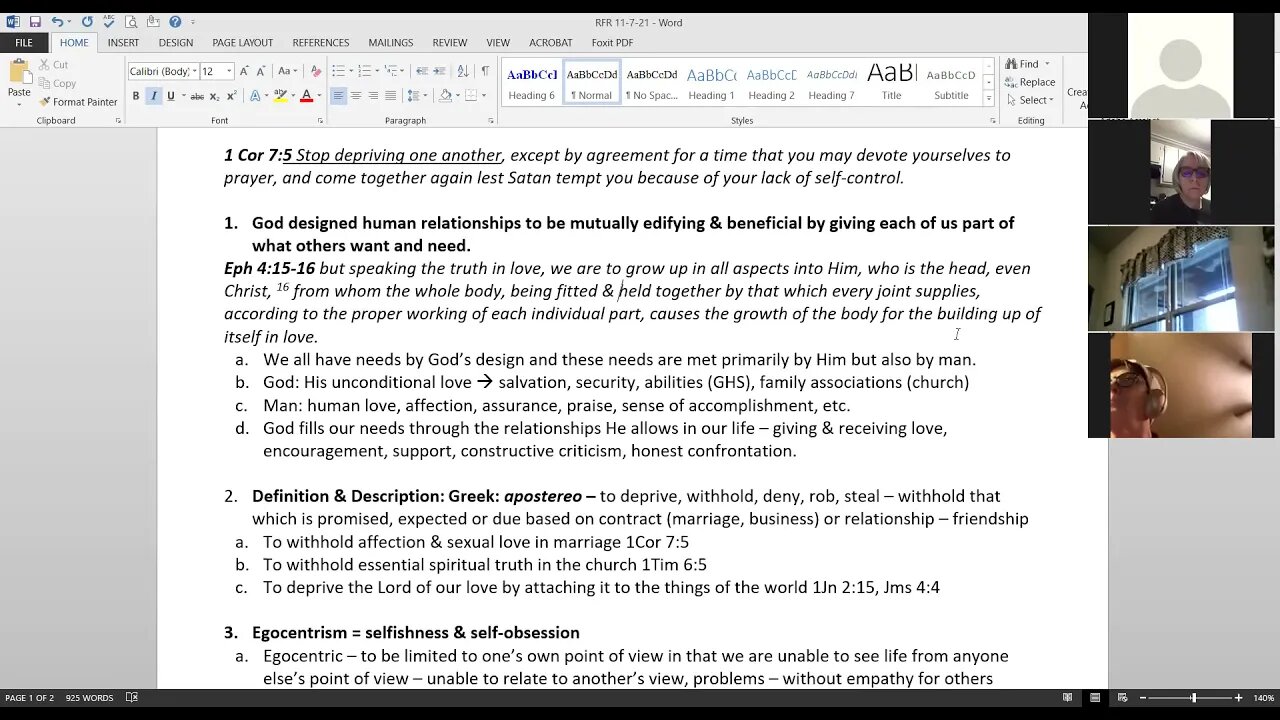Toggle Bold formatting
This screenshot has height=720, width=1280.
click(x=136, y=96)
